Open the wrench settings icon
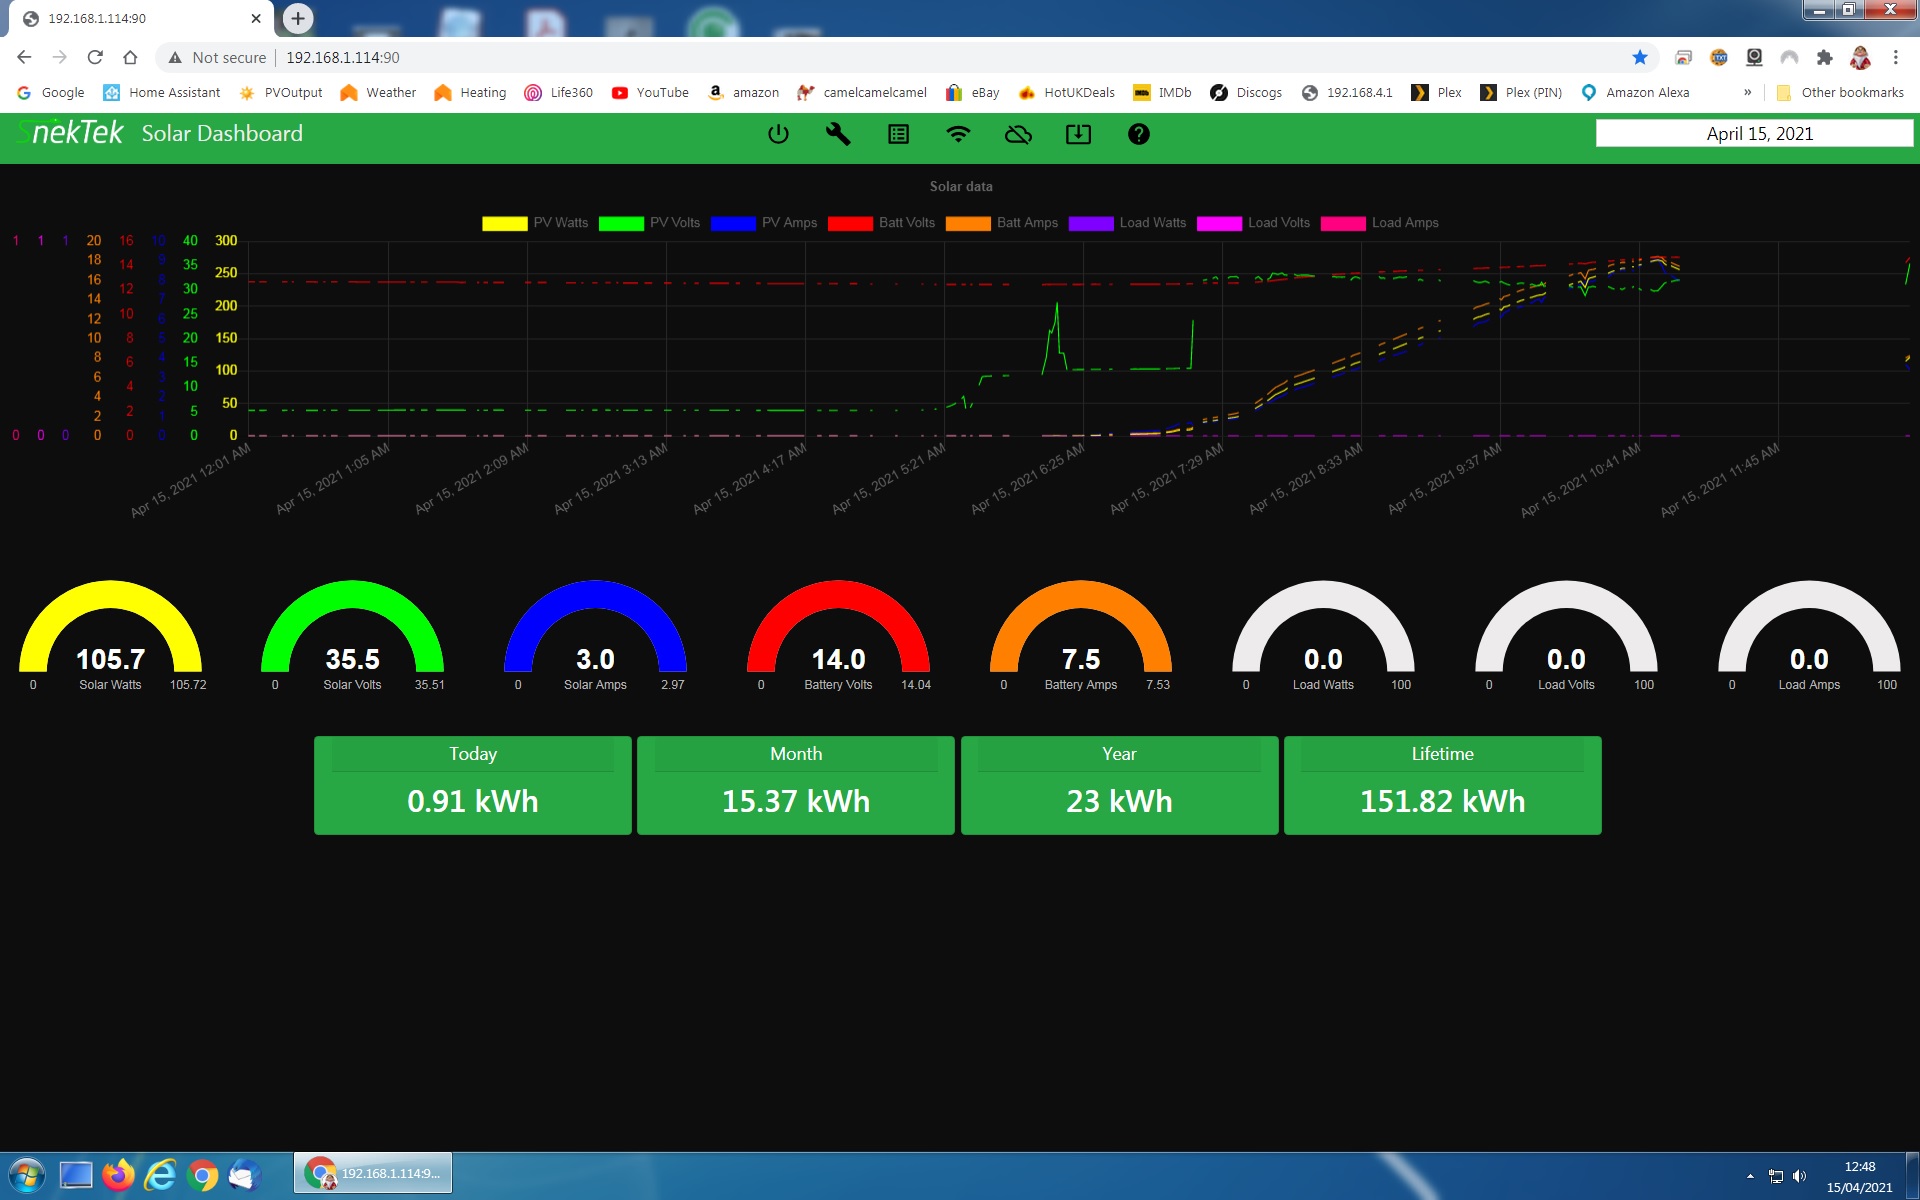This screenshot has width=1920, height=1200. point(838,134)
